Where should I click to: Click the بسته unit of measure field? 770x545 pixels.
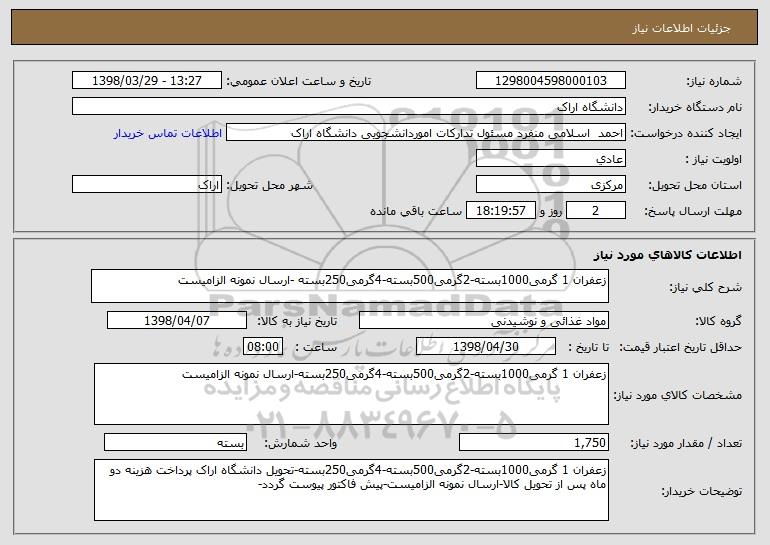point(175,442)
